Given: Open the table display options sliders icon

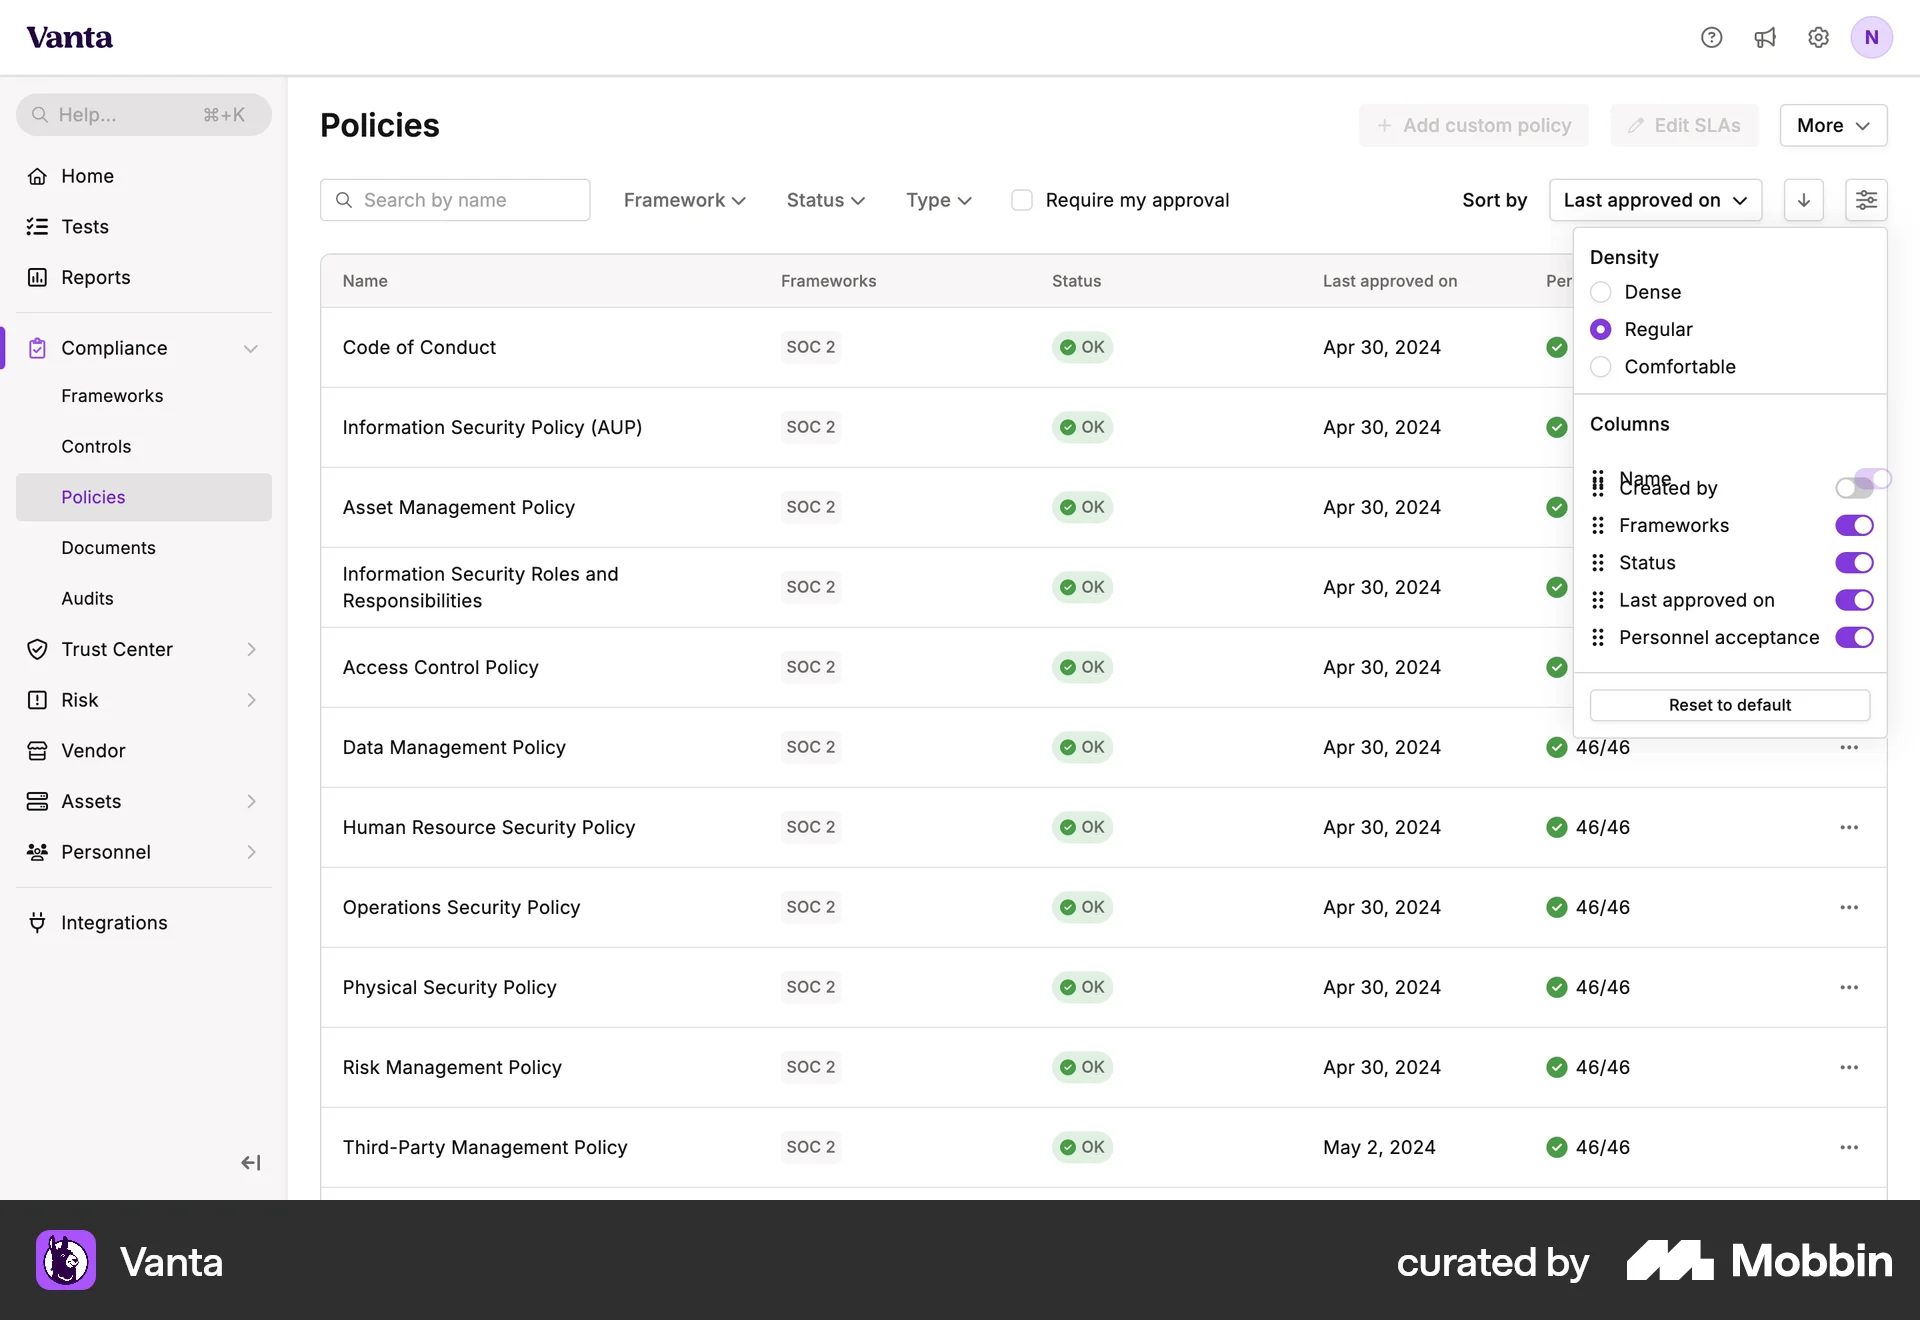Looking at the screenshot, I should tap(1868, 200).
